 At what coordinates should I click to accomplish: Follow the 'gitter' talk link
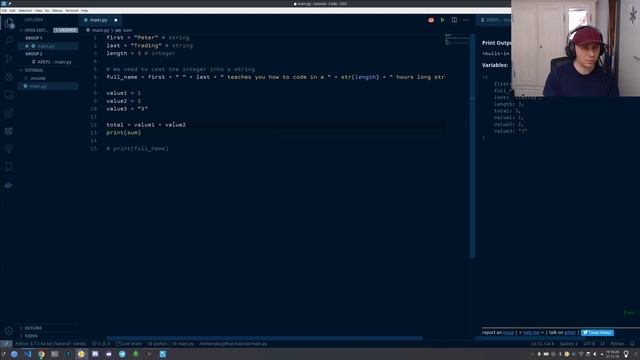tap(570, 333)
